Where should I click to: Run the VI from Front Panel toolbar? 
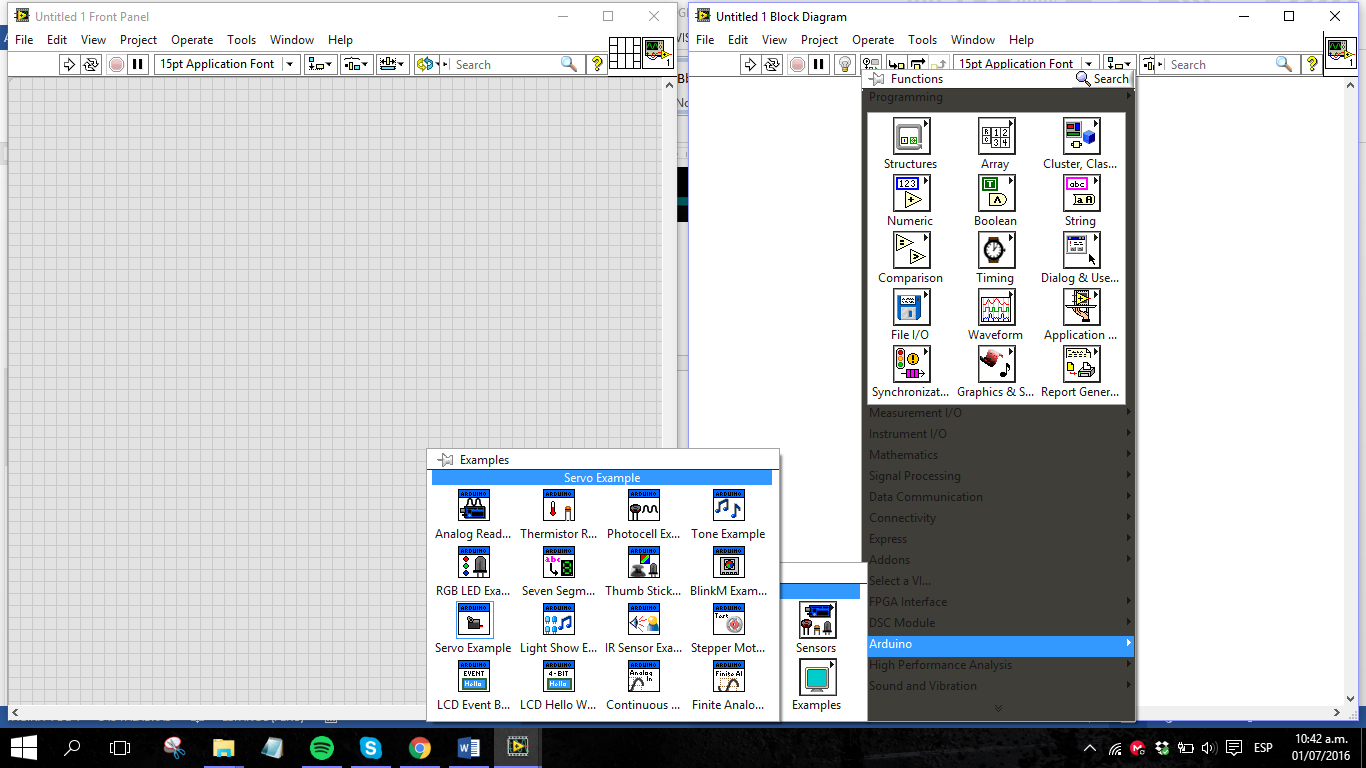pos(69,64)
